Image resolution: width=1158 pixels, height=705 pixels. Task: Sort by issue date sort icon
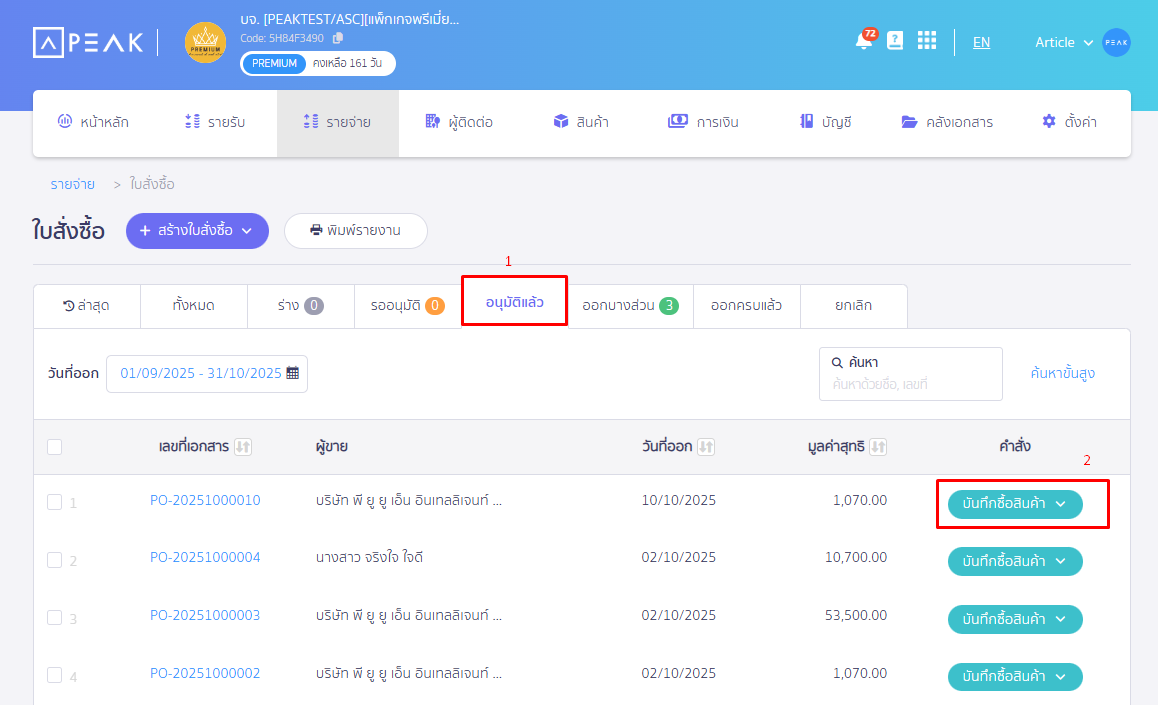pyautogui.click(x=706, y=447)
